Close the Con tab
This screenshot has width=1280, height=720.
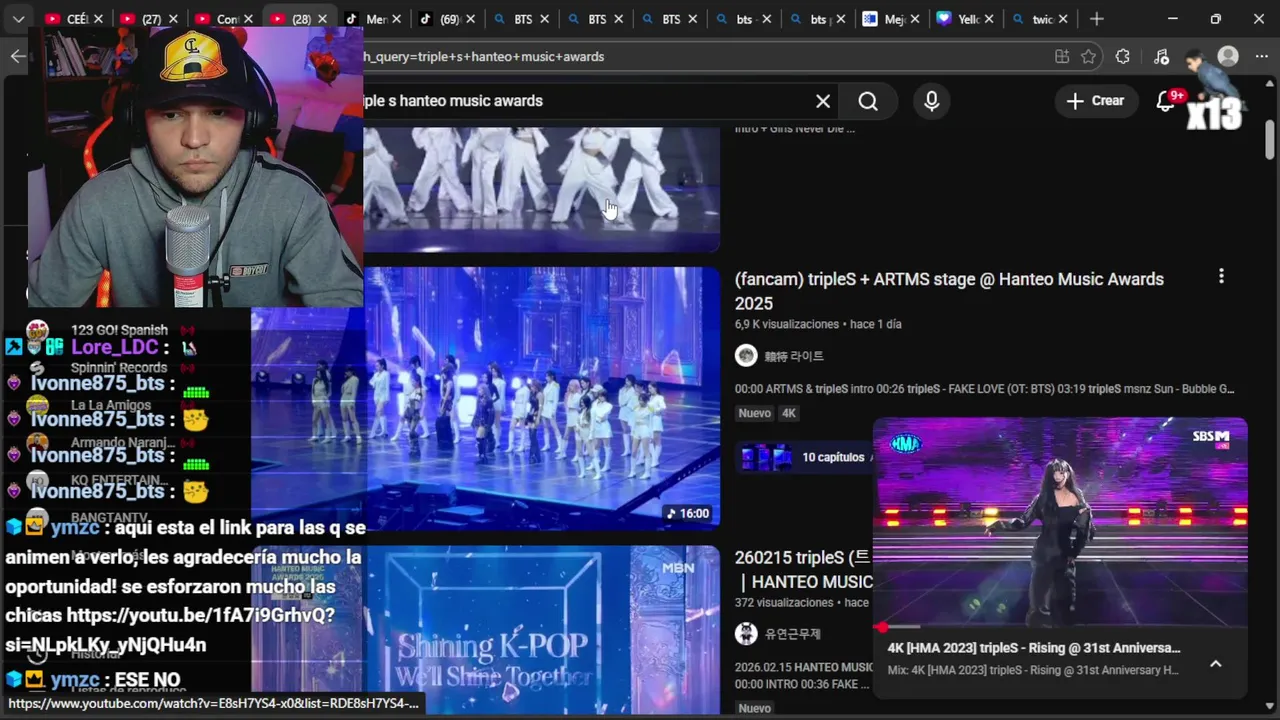point(247,19)
